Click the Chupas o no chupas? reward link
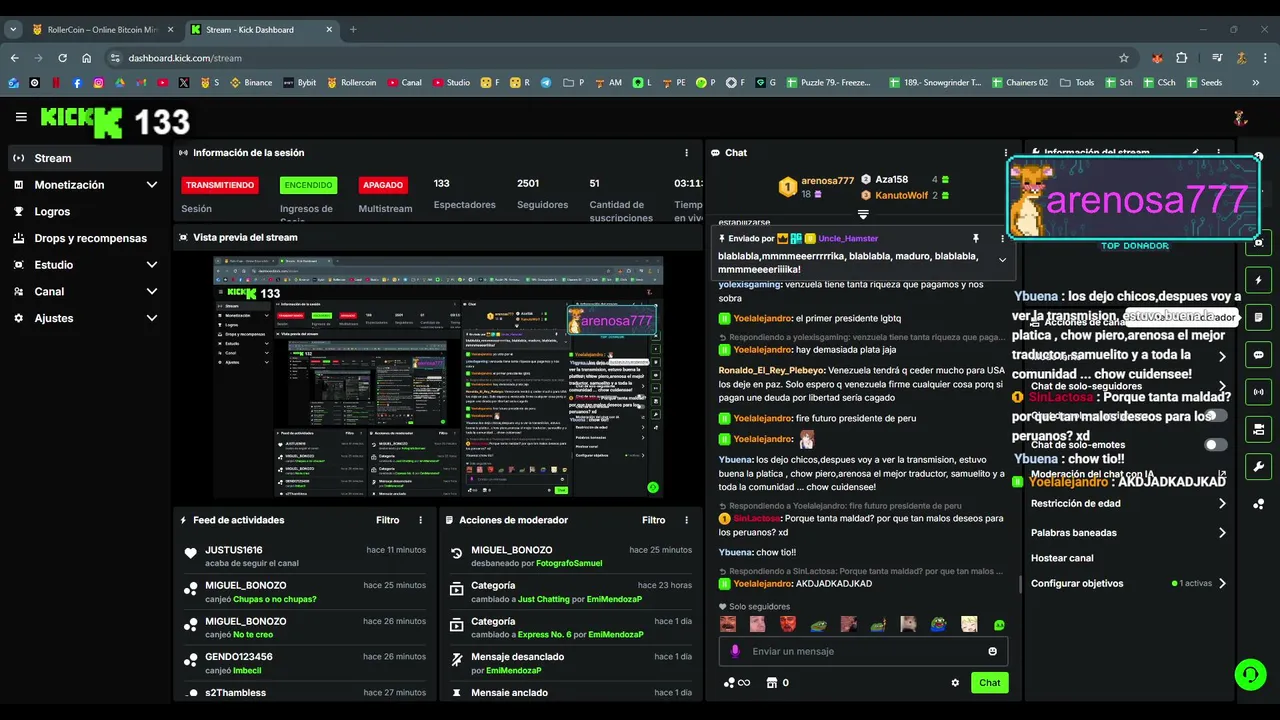Image resolution: width=1280 pixels, height=720 pixels. coord(274,599)
